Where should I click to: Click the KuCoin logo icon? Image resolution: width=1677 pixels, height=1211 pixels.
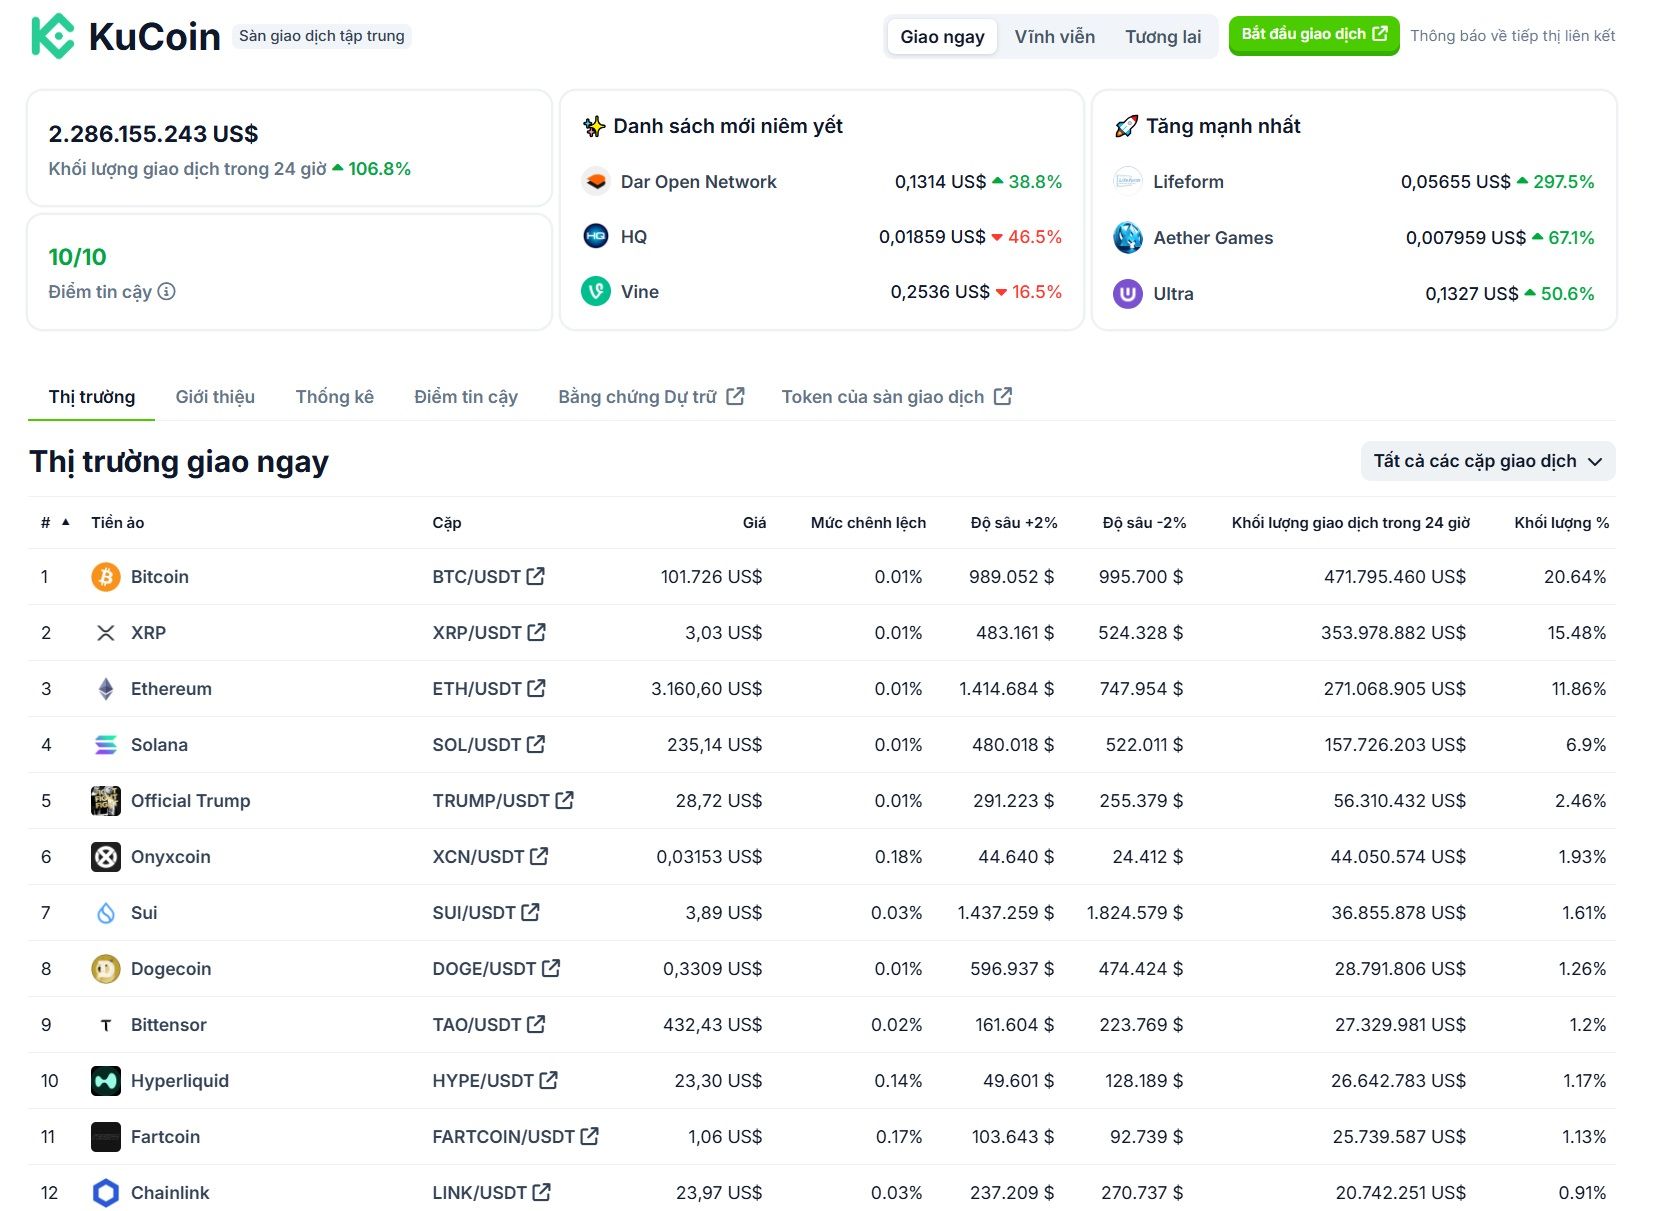click(53, 36)
